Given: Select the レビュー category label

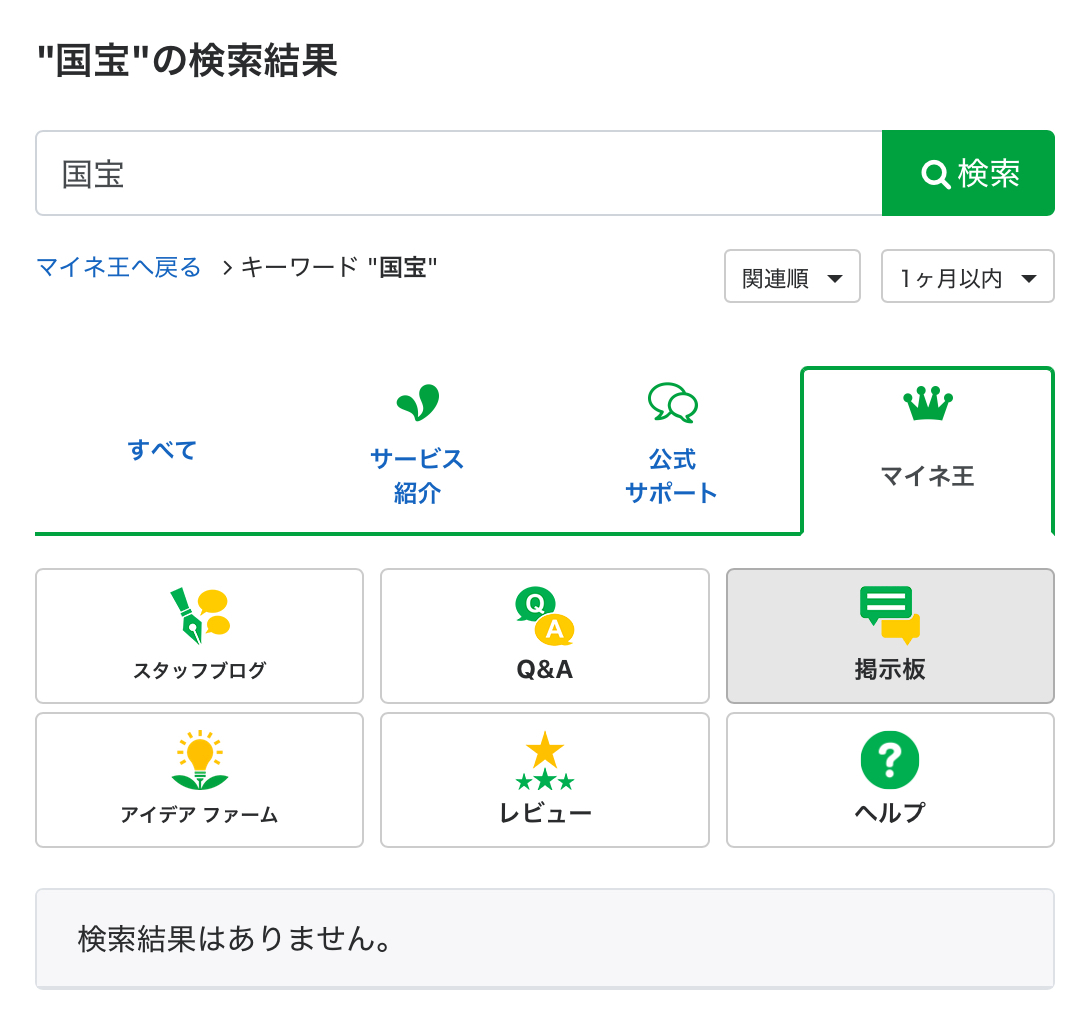Looking at the screenshot, I should (544, 813).
